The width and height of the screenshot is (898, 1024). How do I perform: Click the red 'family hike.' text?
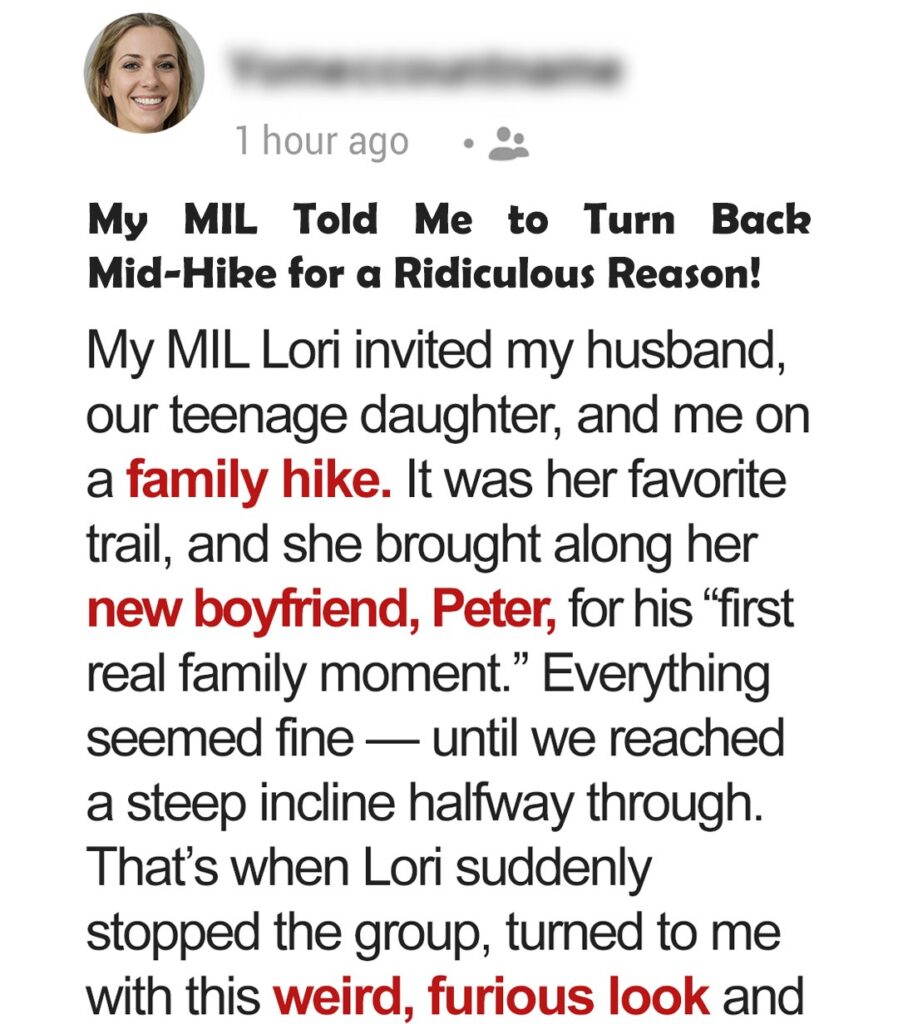[x=259, y=480]
